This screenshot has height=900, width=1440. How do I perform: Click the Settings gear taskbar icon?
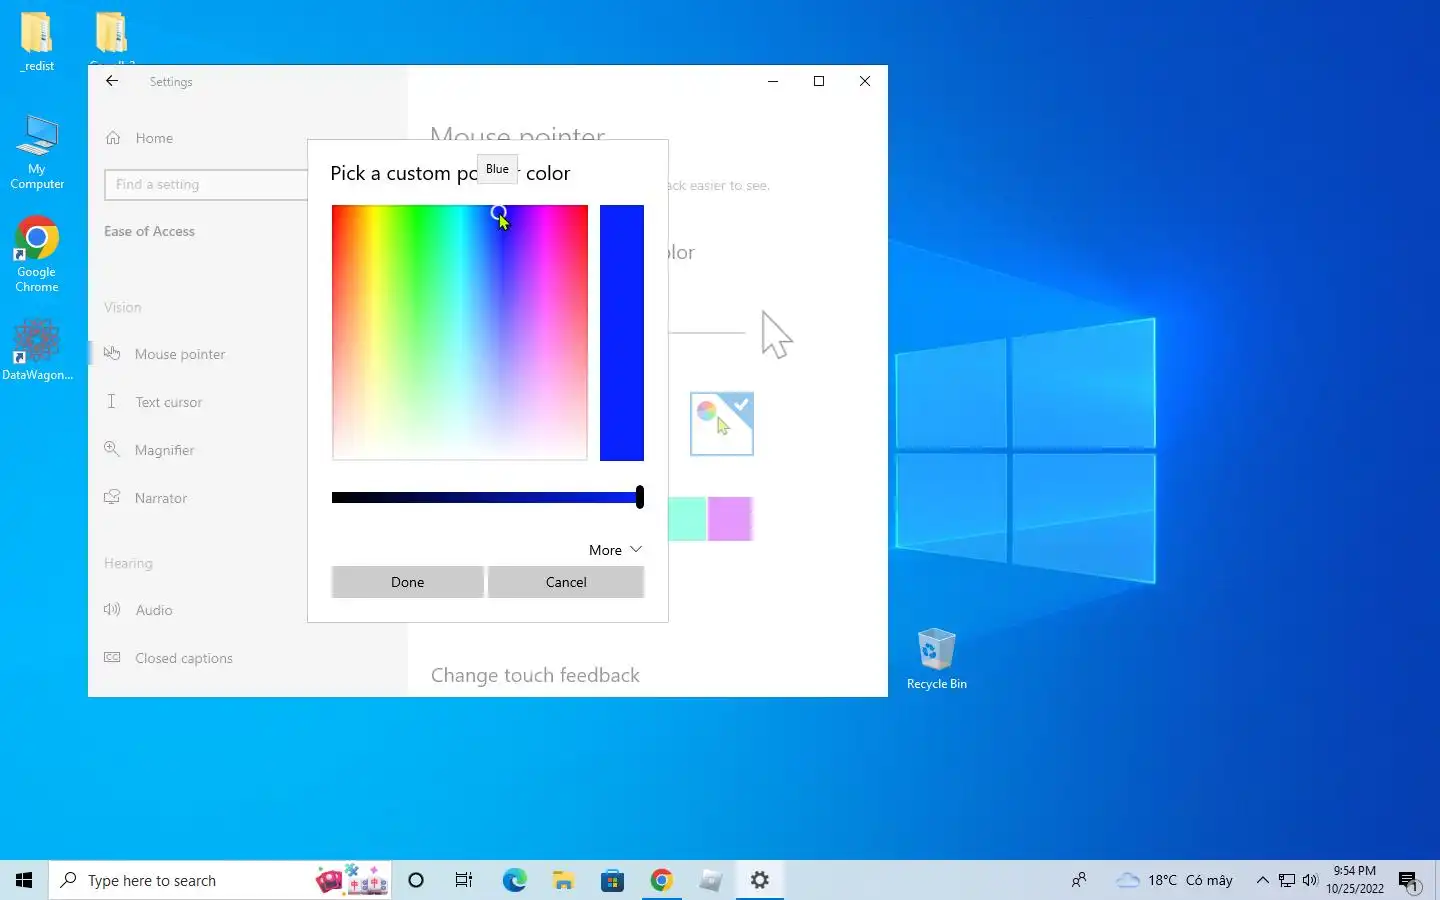[x=760, y=880]
